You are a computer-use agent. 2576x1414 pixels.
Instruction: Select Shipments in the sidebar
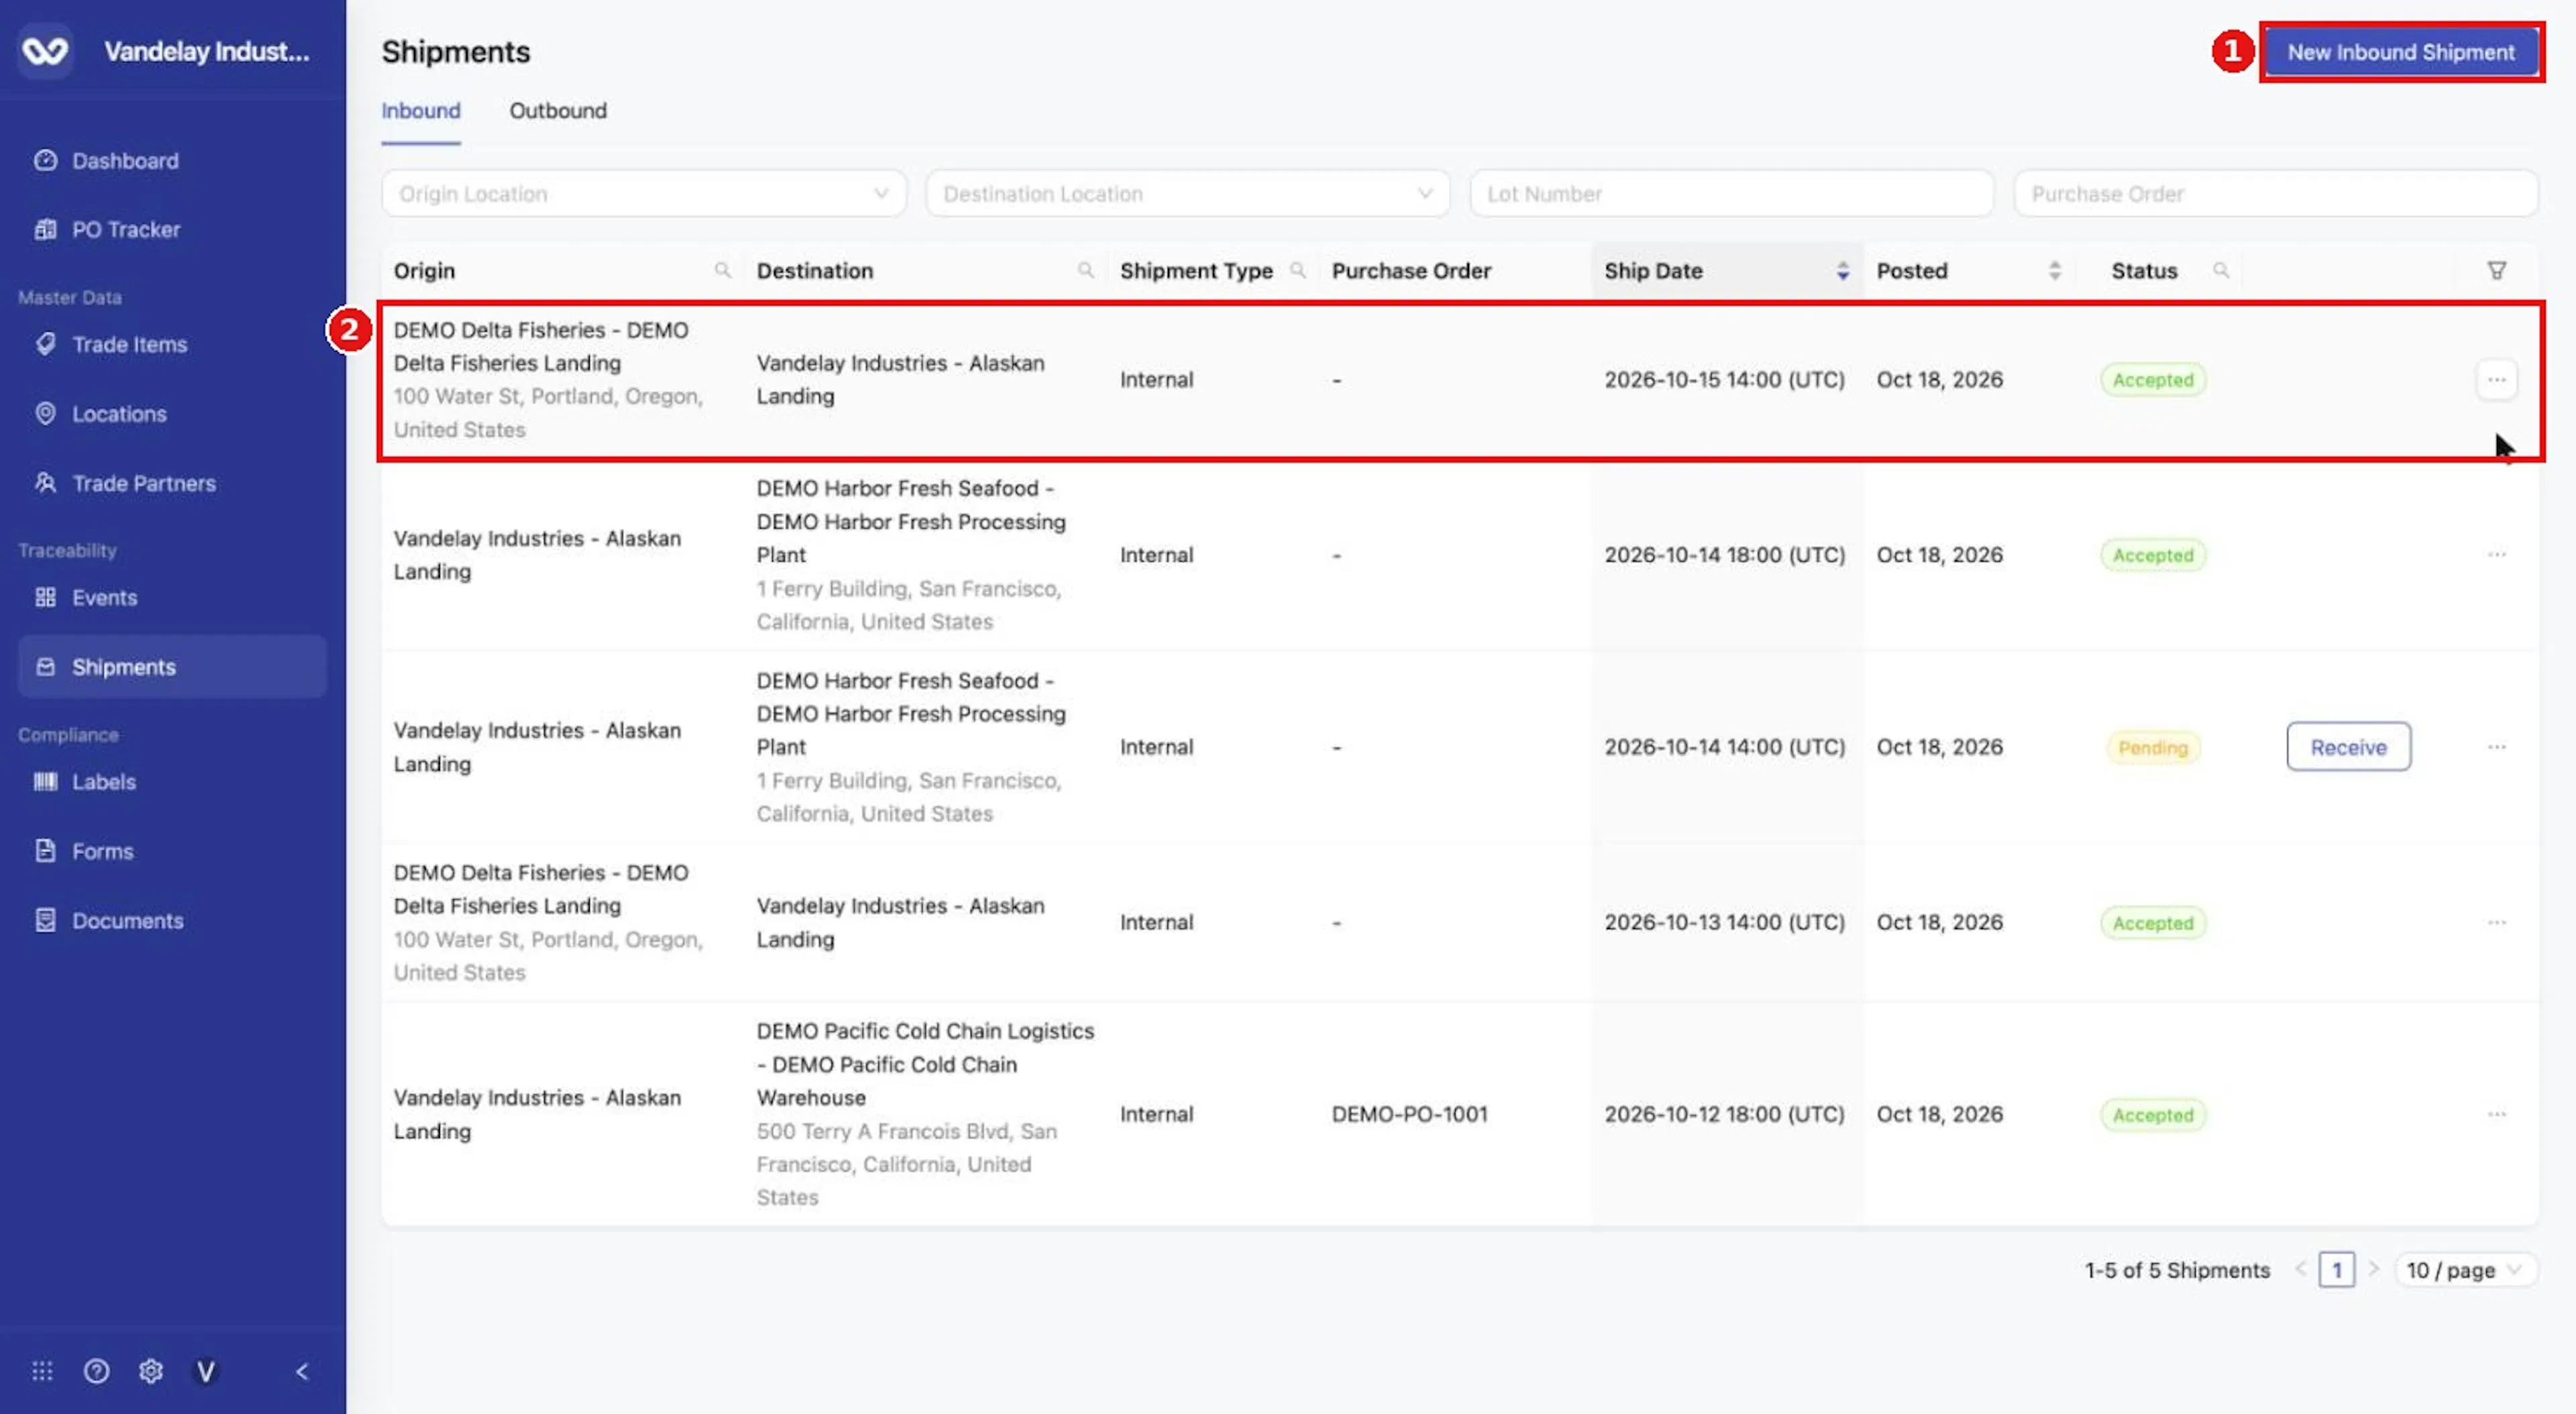(x=172, y=666)
